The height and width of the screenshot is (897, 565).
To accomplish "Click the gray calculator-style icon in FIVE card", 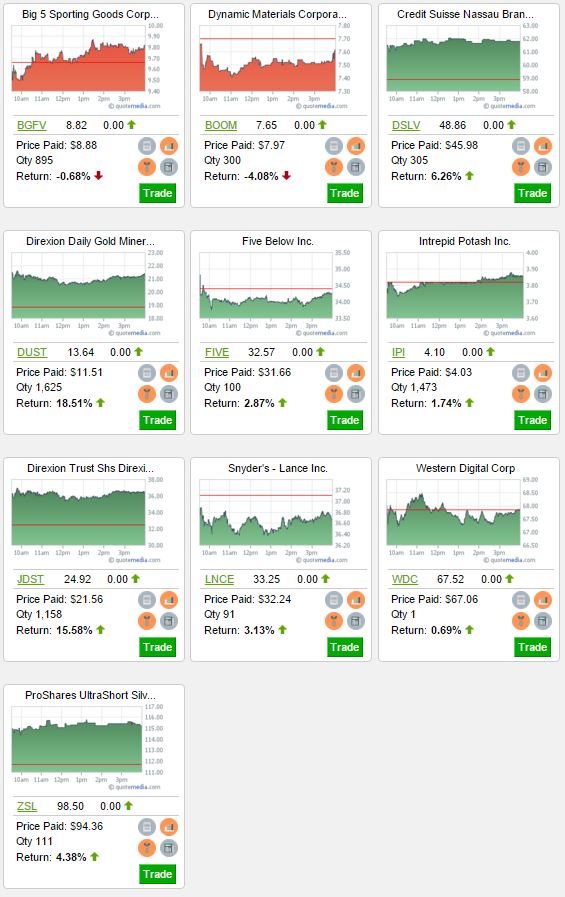I will pos(334,373).
